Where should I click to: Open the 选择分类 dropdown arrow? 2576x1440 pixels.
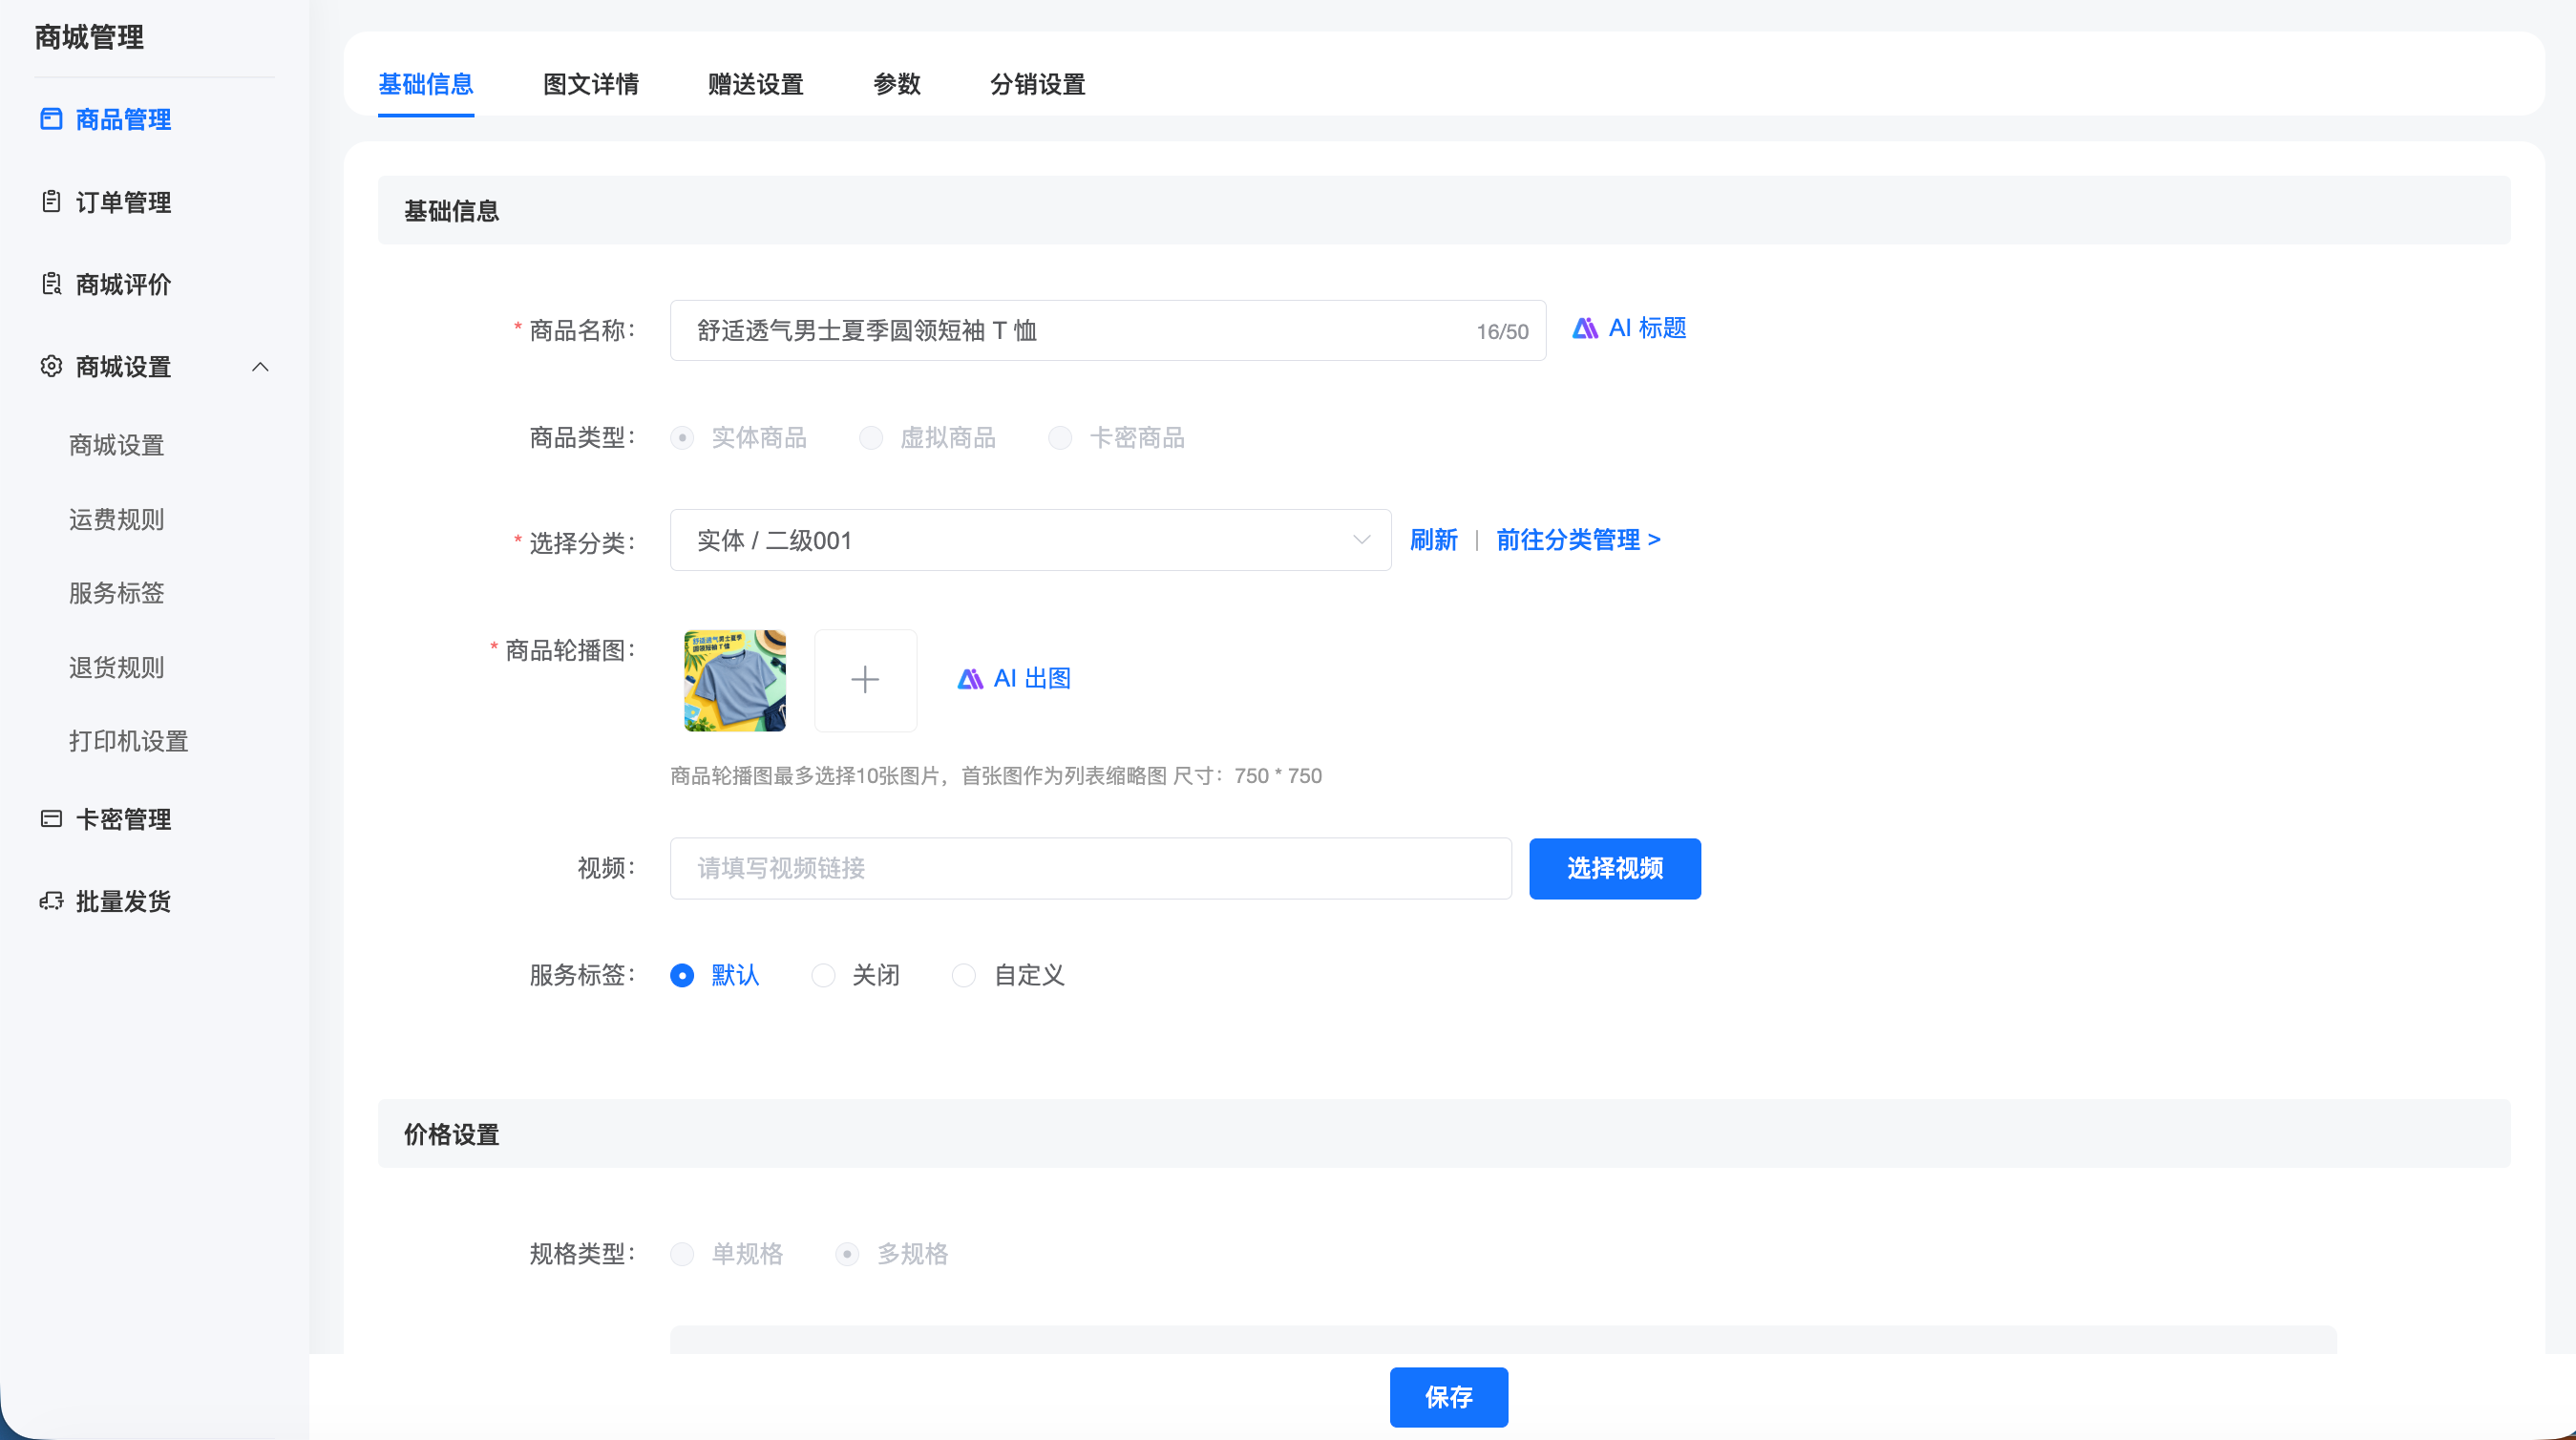(1361, 540)
